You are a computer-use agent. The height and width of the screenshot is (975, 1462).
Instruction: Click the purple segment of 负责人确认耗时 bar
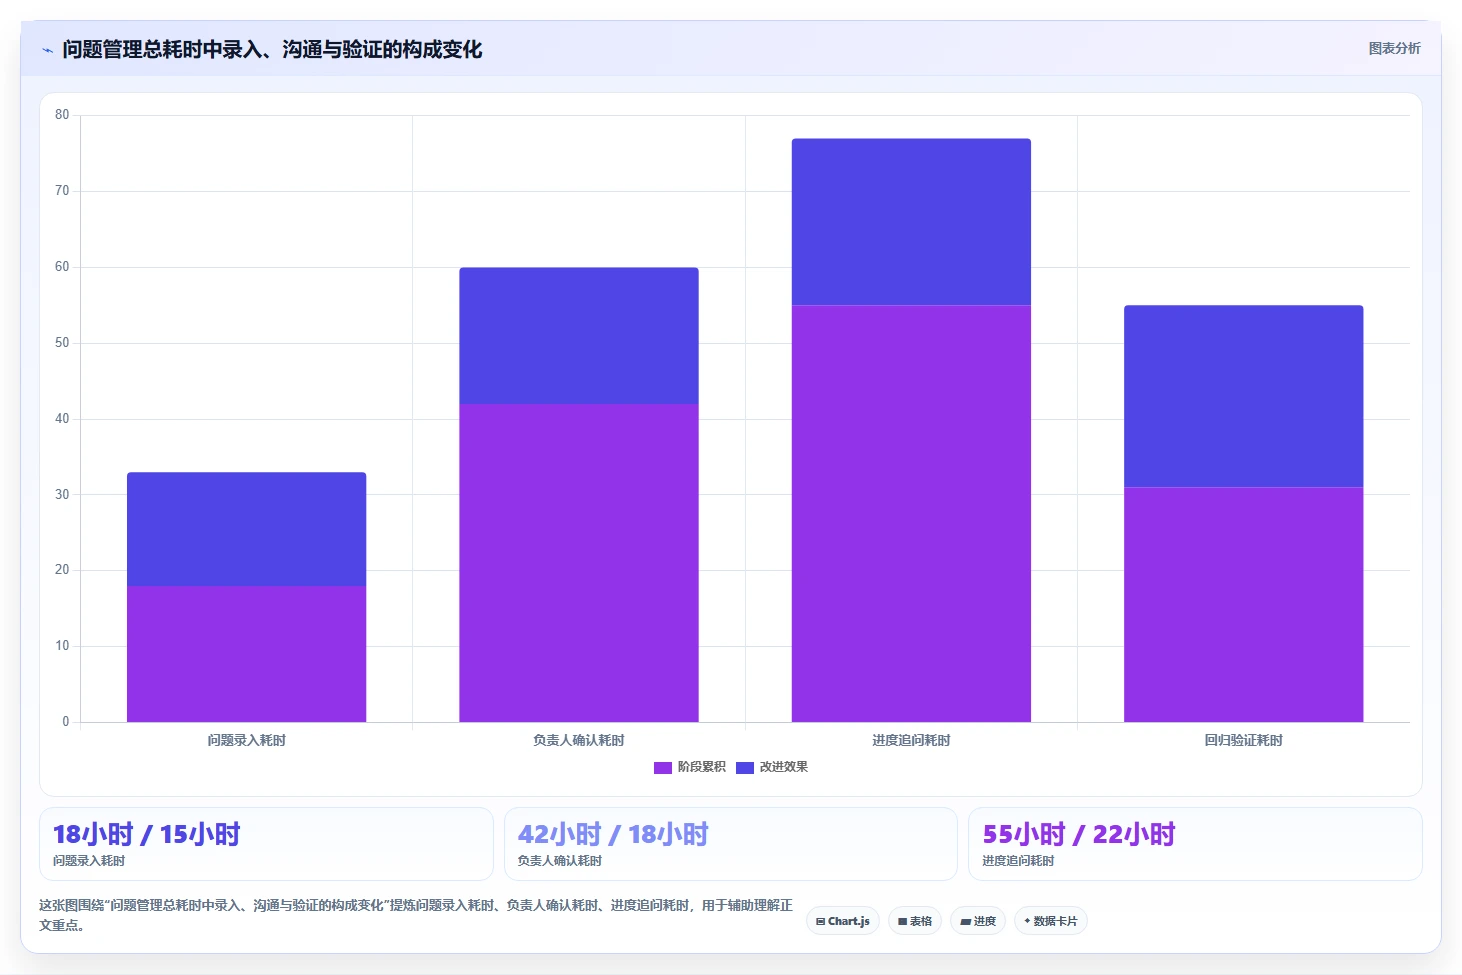click(579, 563)
